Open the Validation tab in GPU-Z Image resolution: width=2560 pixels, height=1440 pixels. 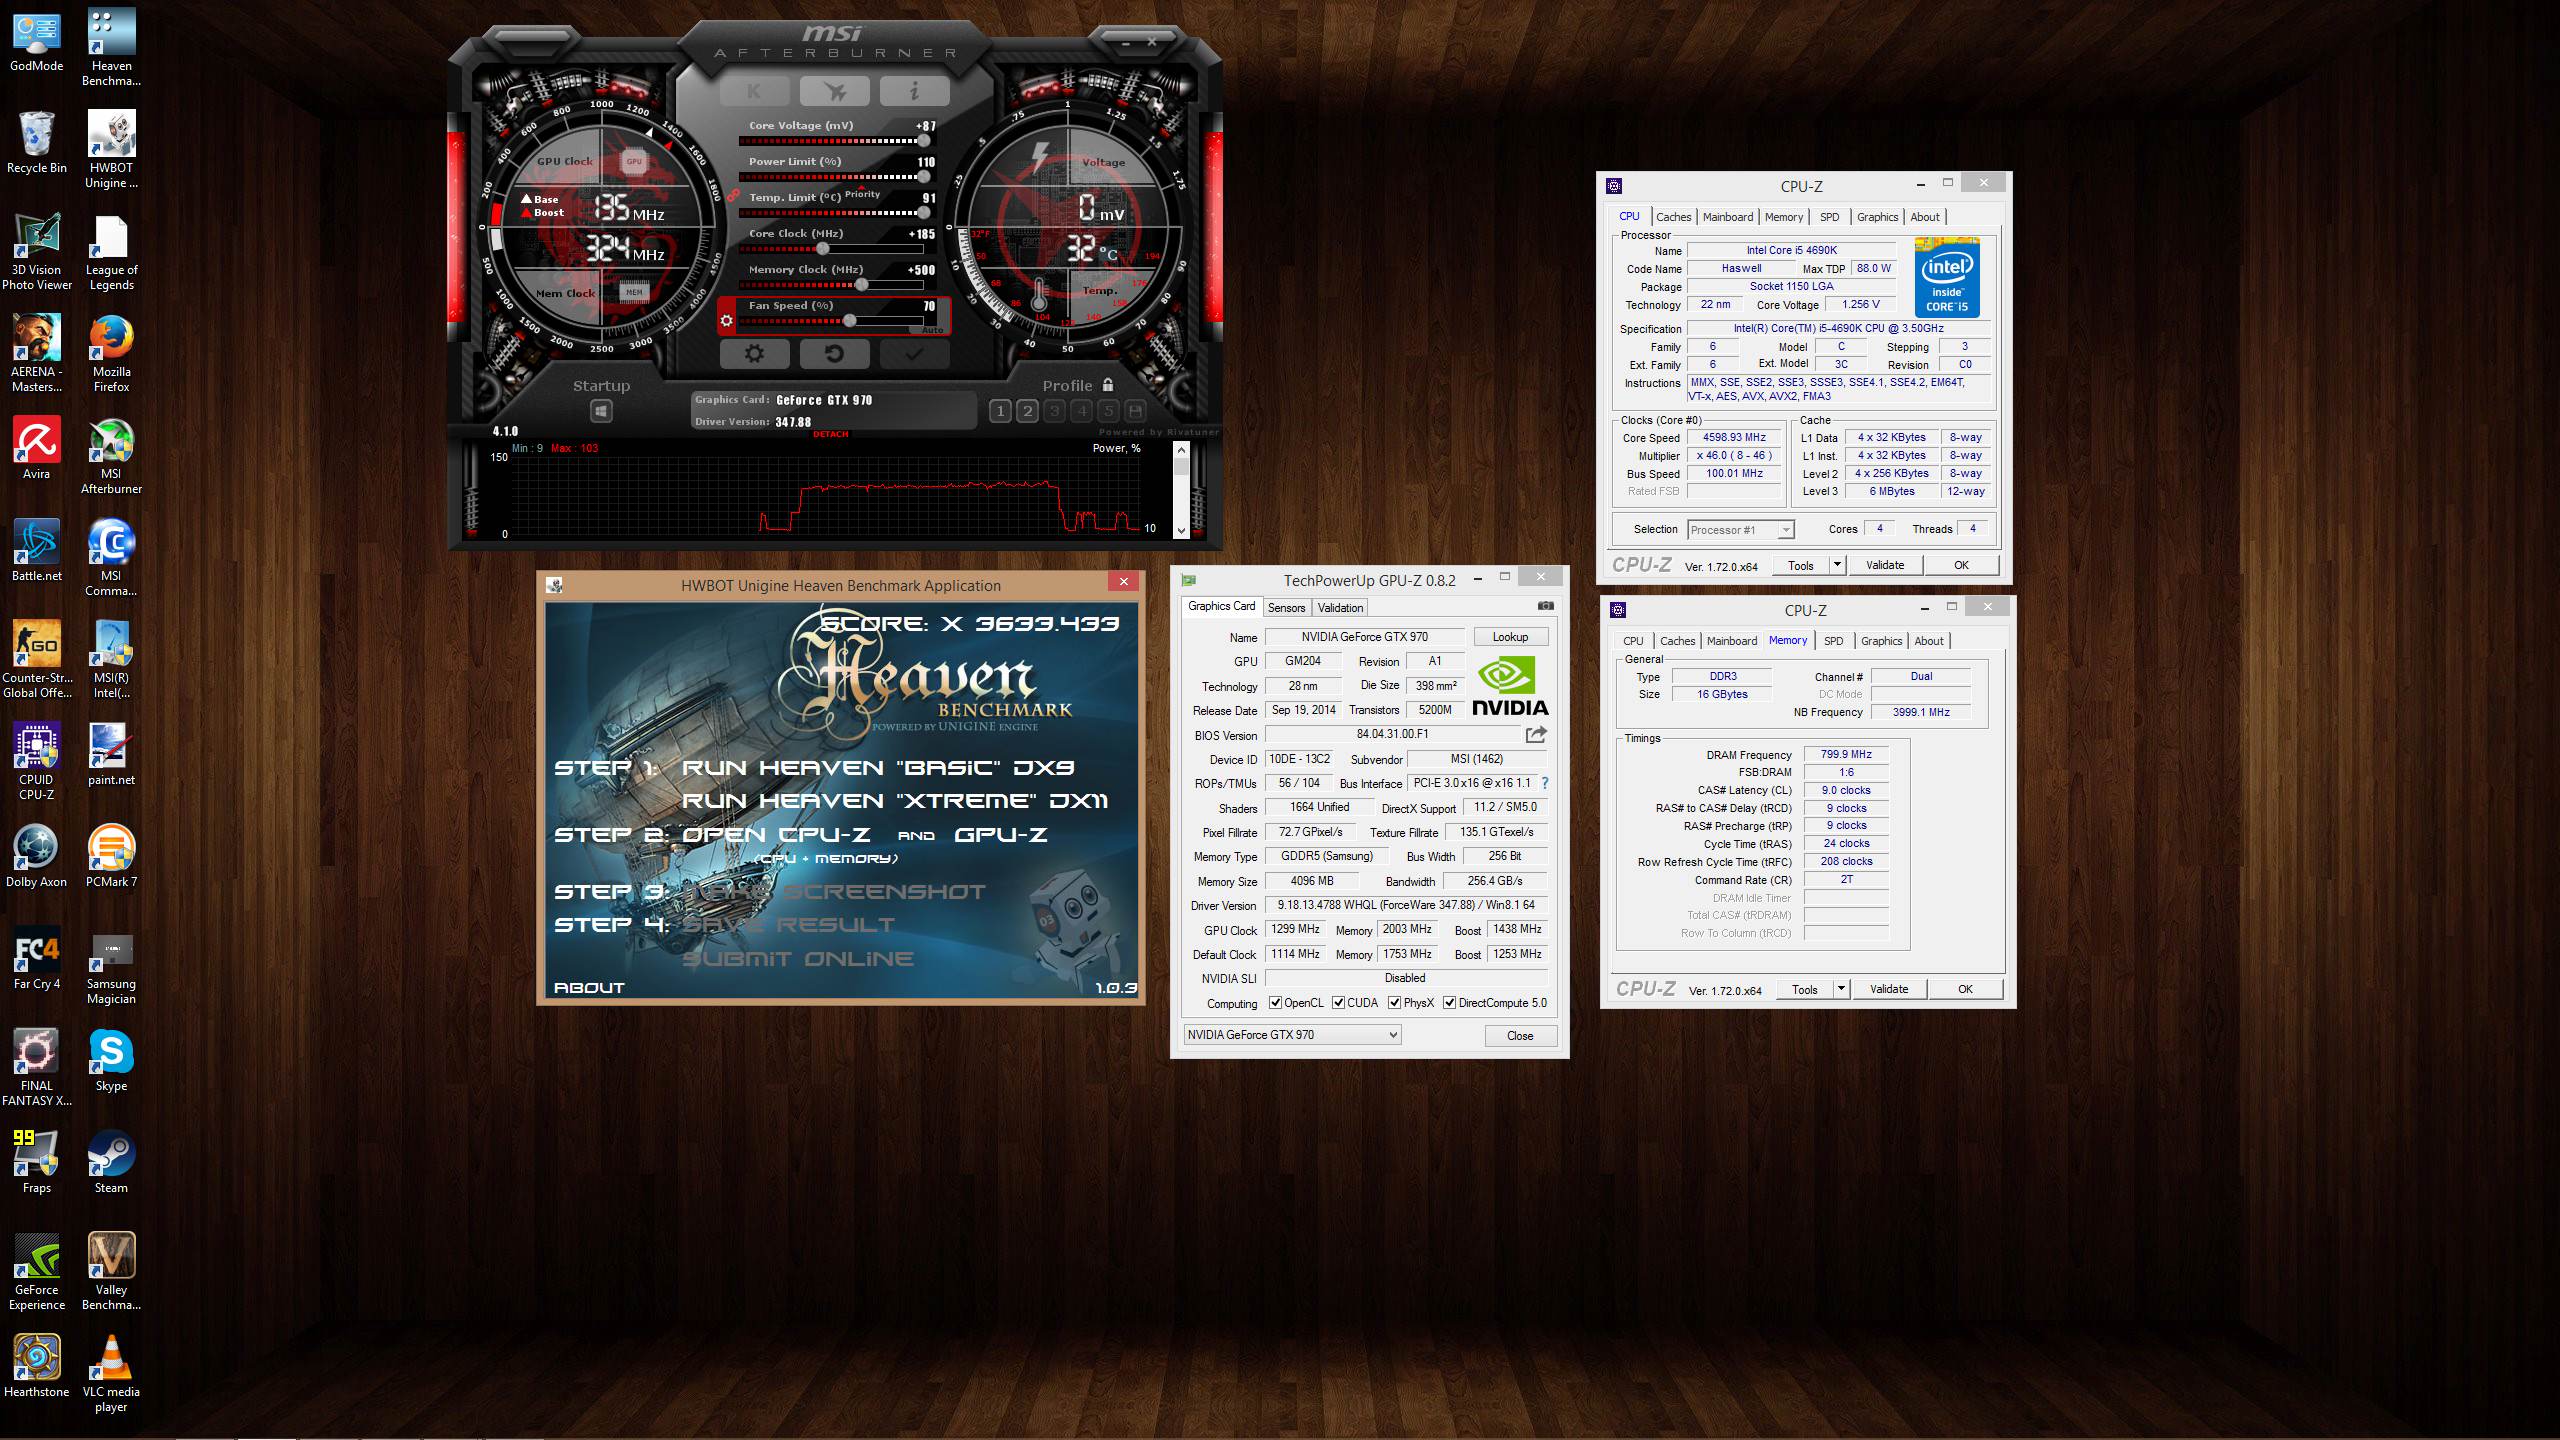[1340, 608]
